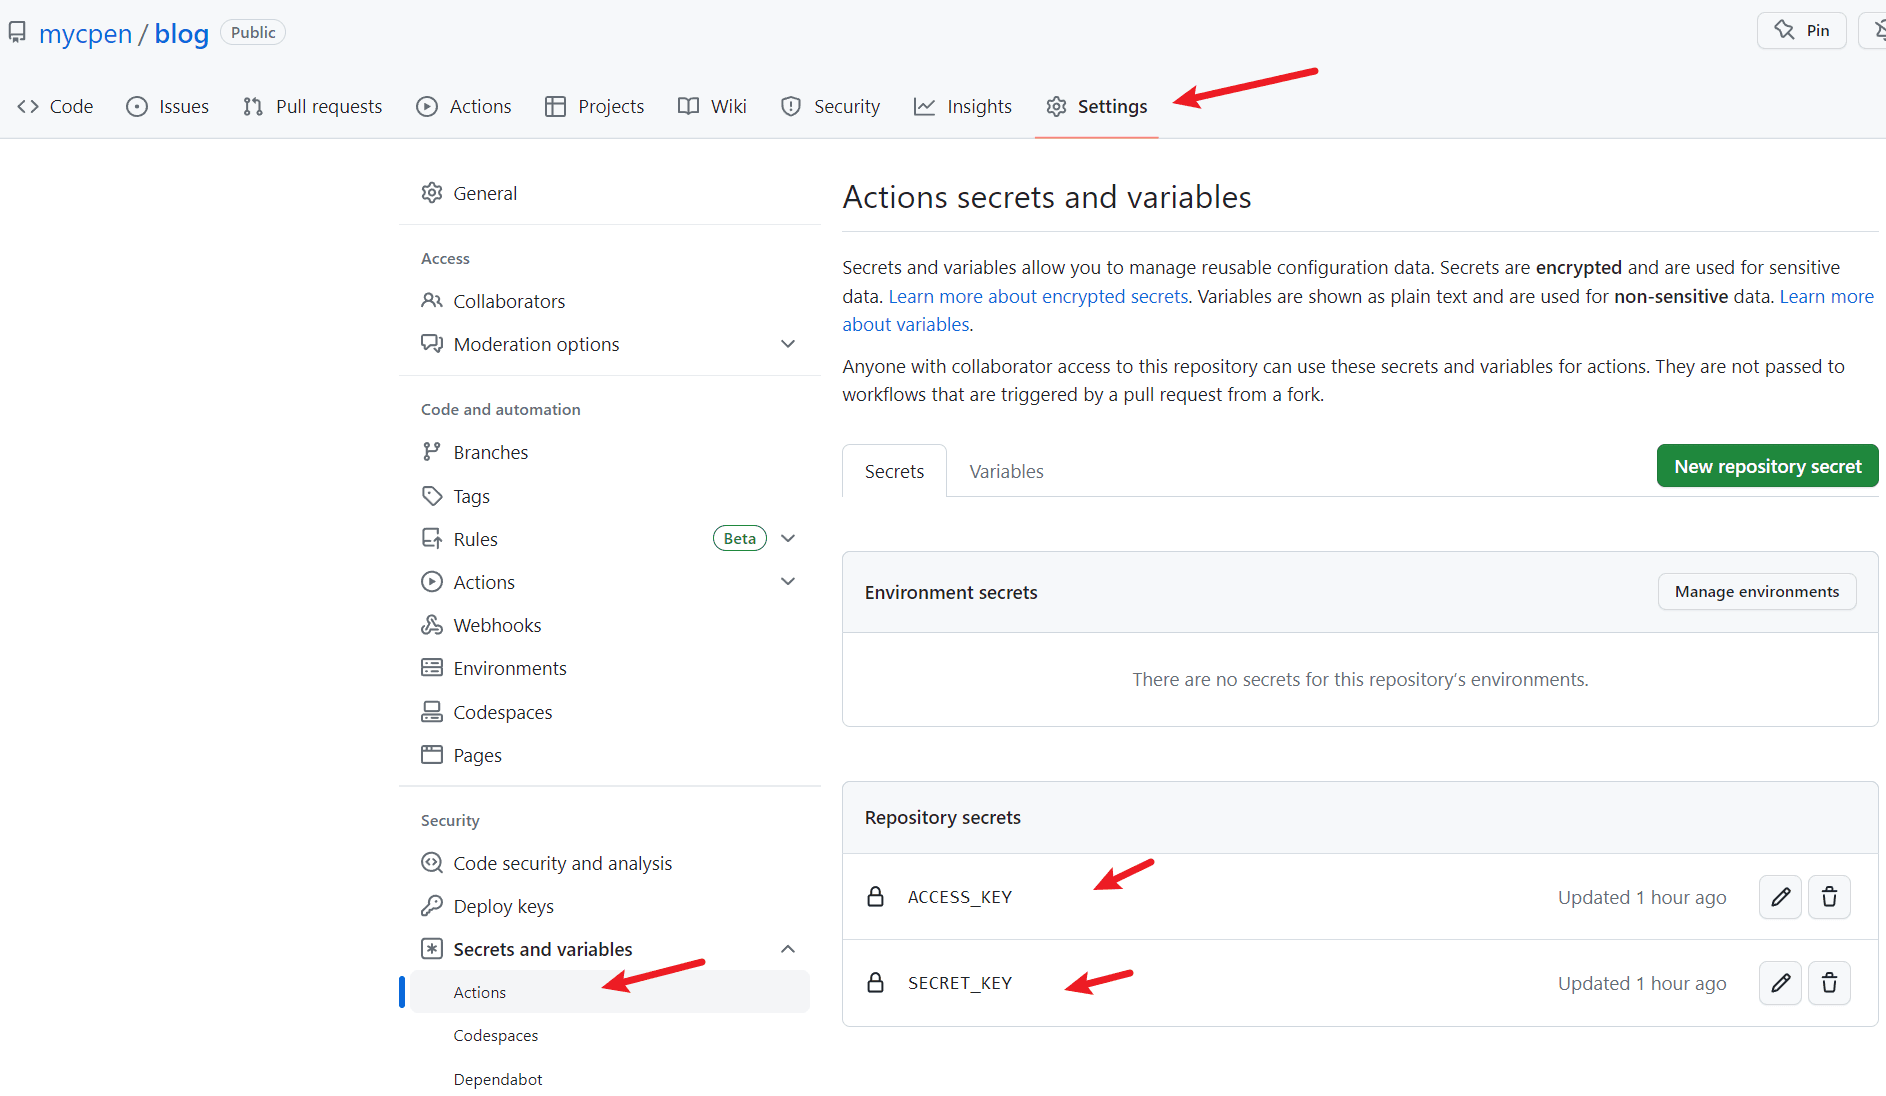Screen dimensions: 1886x1096
Task: Click the Rules icon in sidebar
Action: [x=432, y=539]
